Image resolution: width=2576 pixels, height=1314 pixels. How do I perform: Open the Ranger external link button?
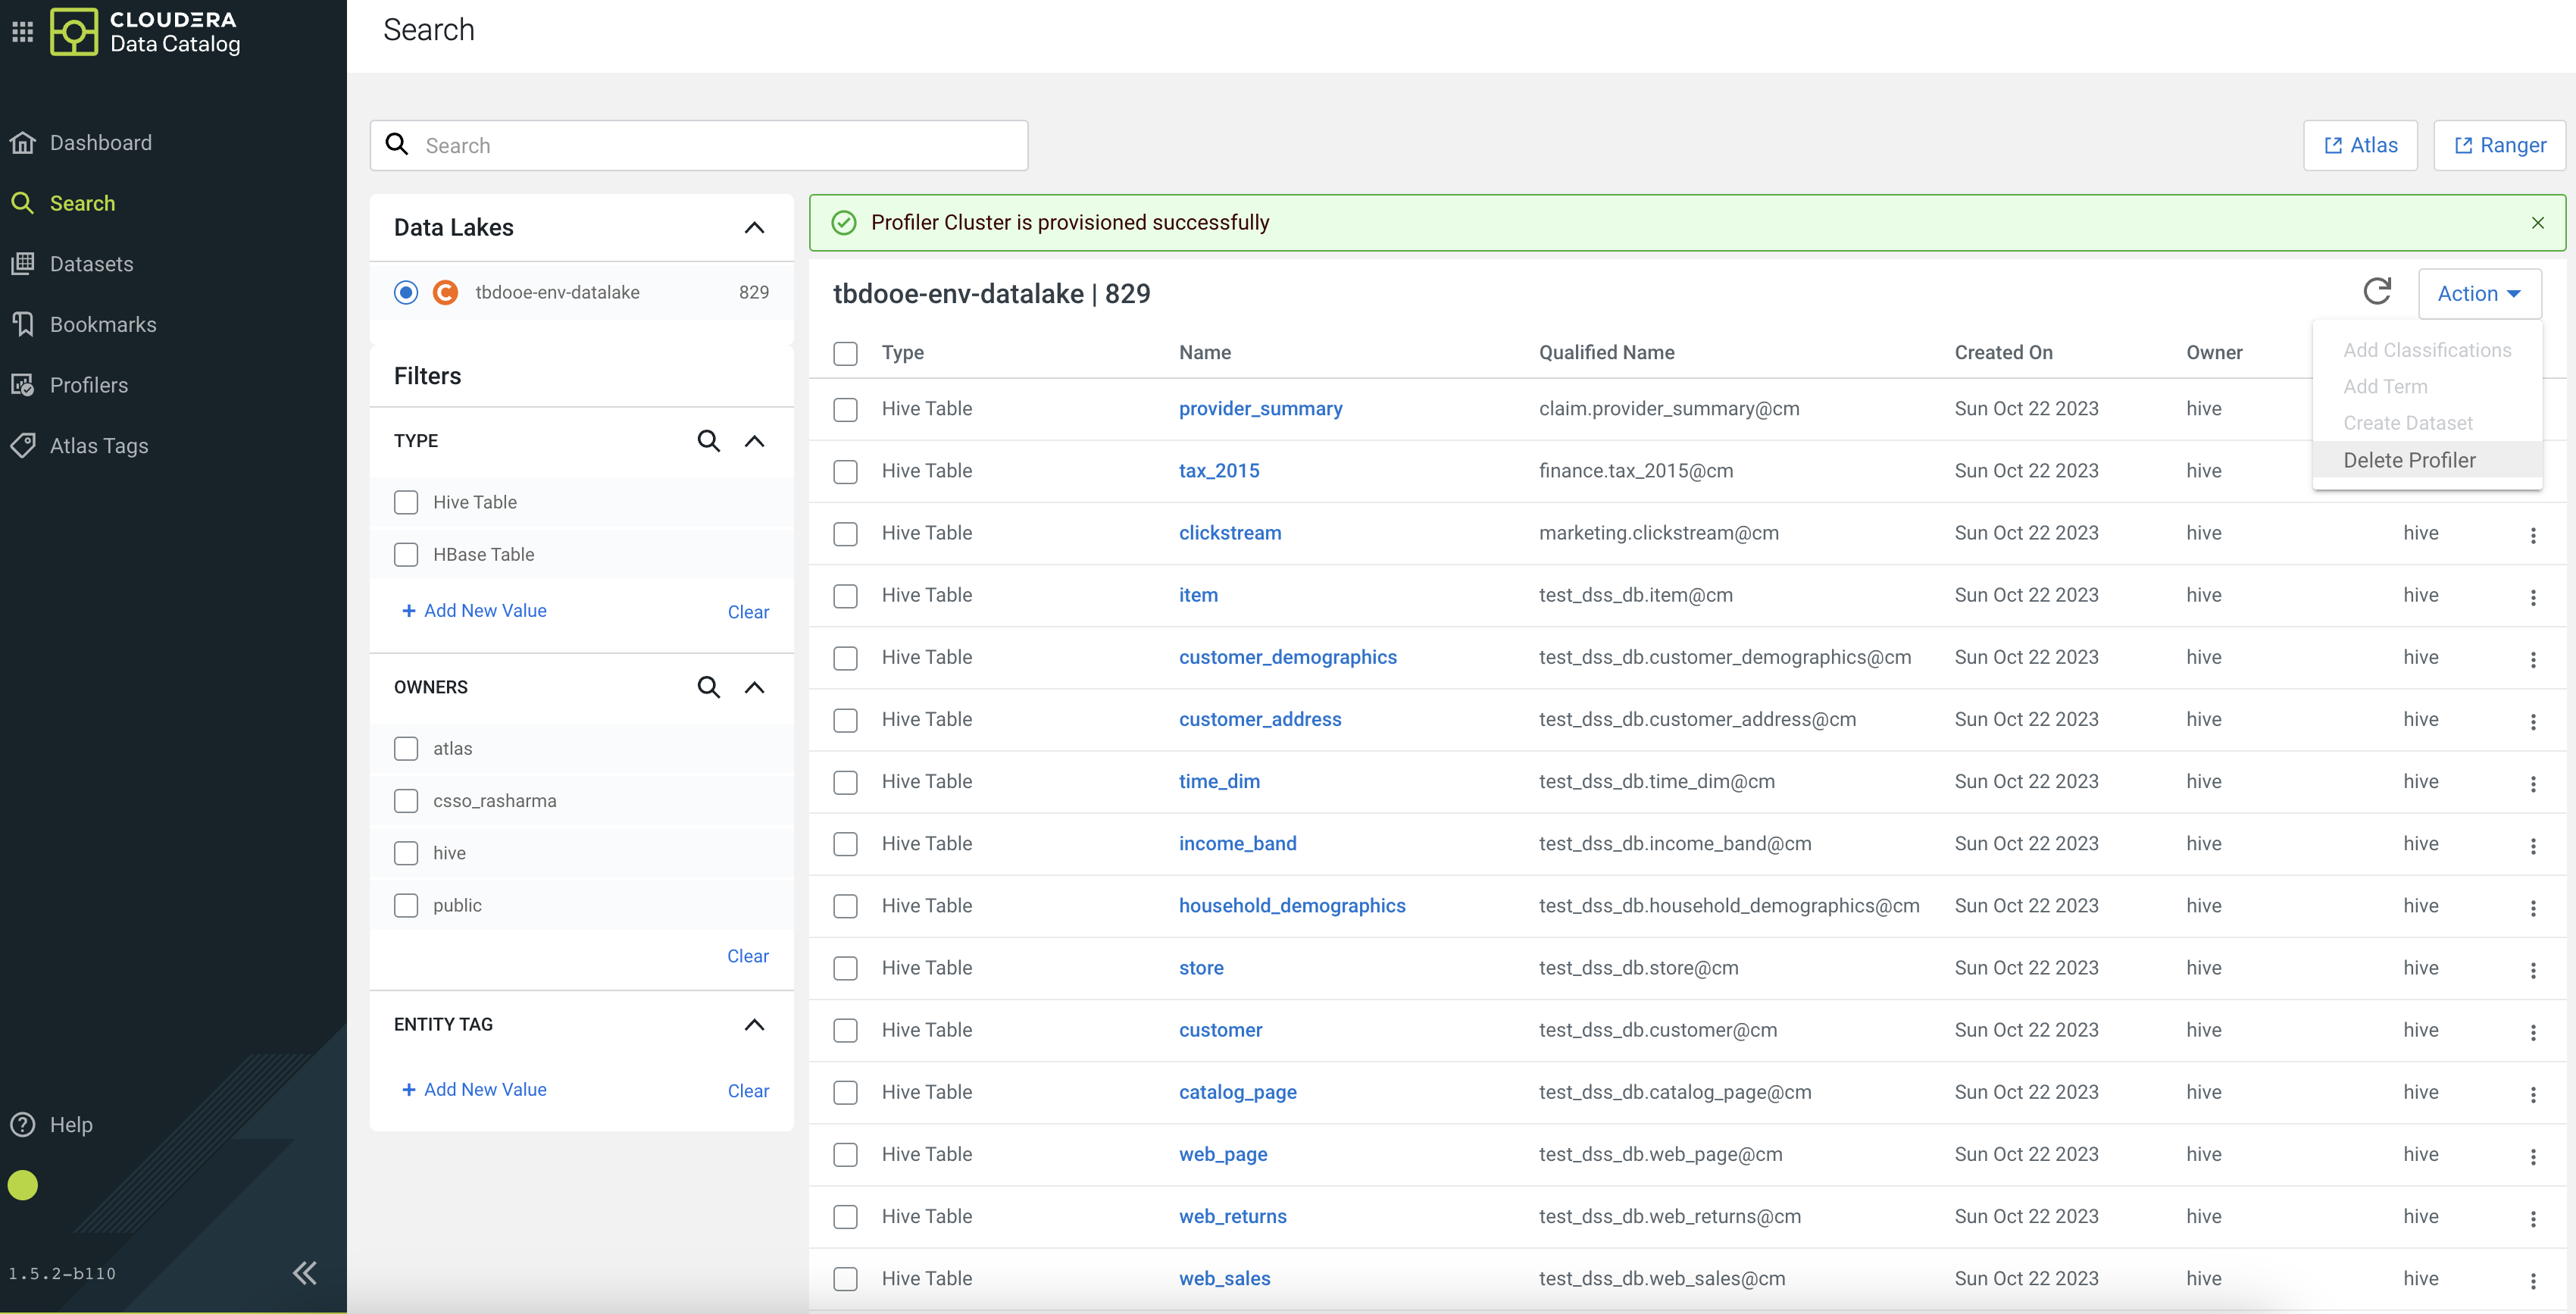pos(2499,146)
